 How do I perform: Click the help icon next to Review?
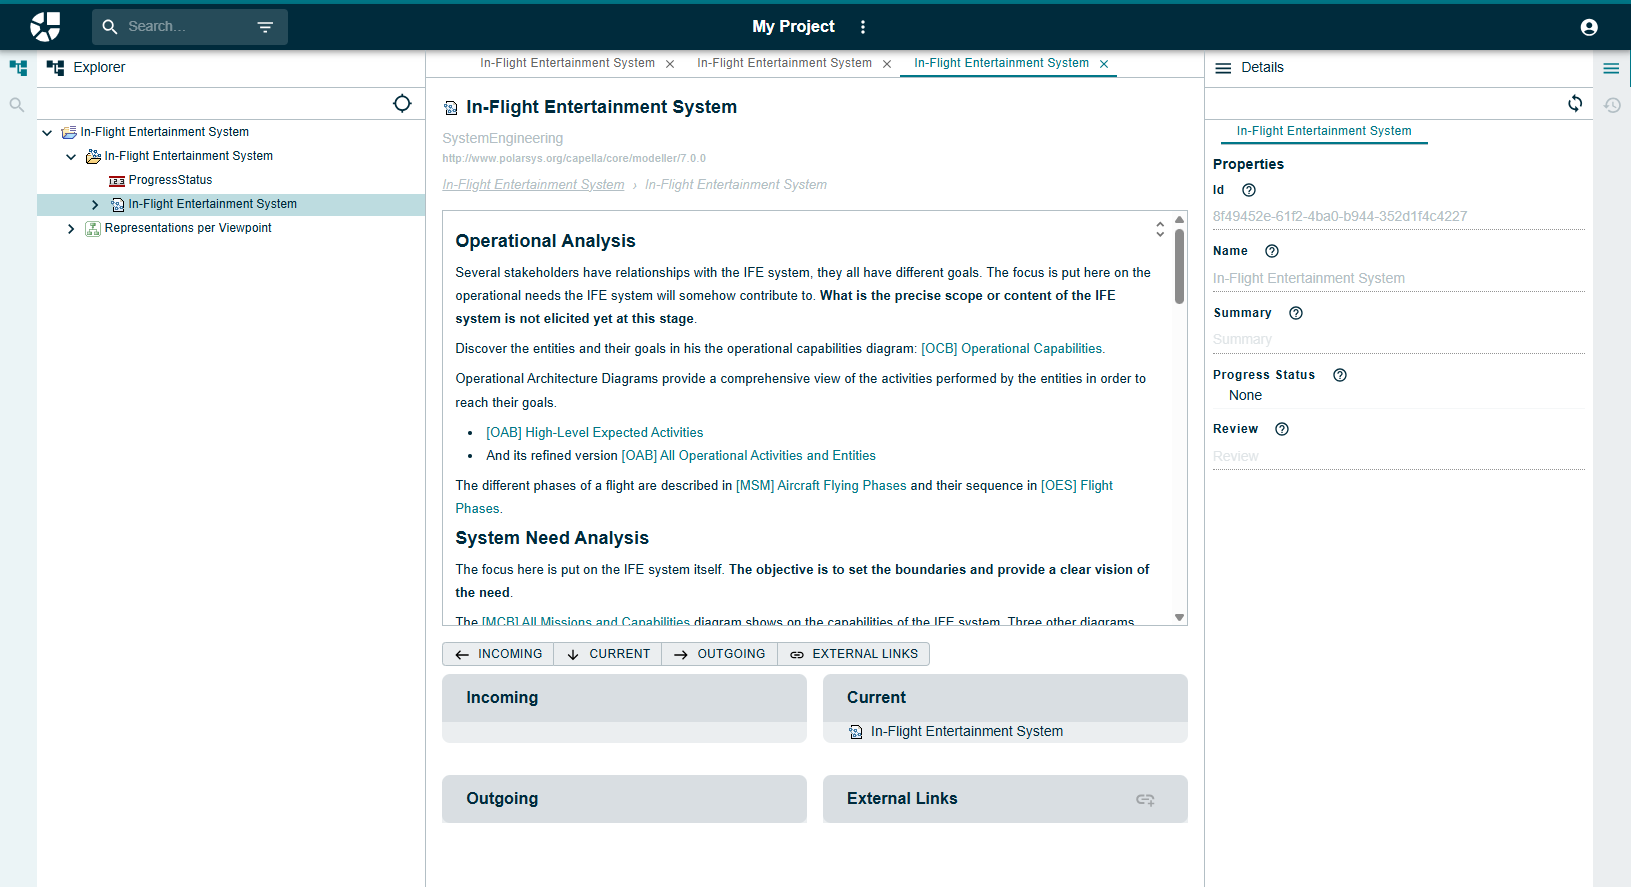pos(1282,429)
